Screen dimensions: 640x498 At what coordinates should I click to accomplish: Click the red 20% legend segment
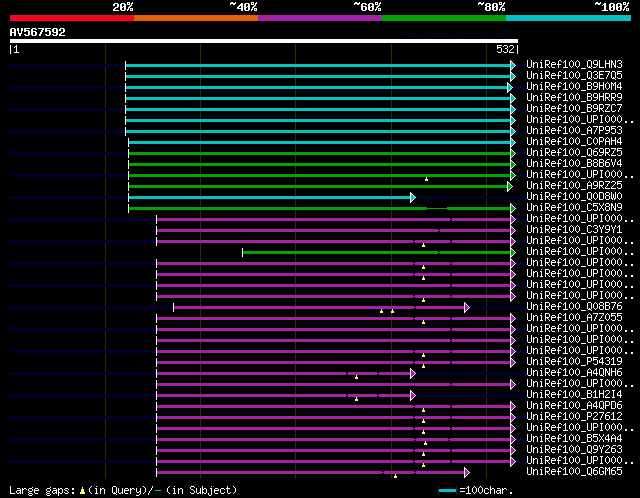pos(72,18)
